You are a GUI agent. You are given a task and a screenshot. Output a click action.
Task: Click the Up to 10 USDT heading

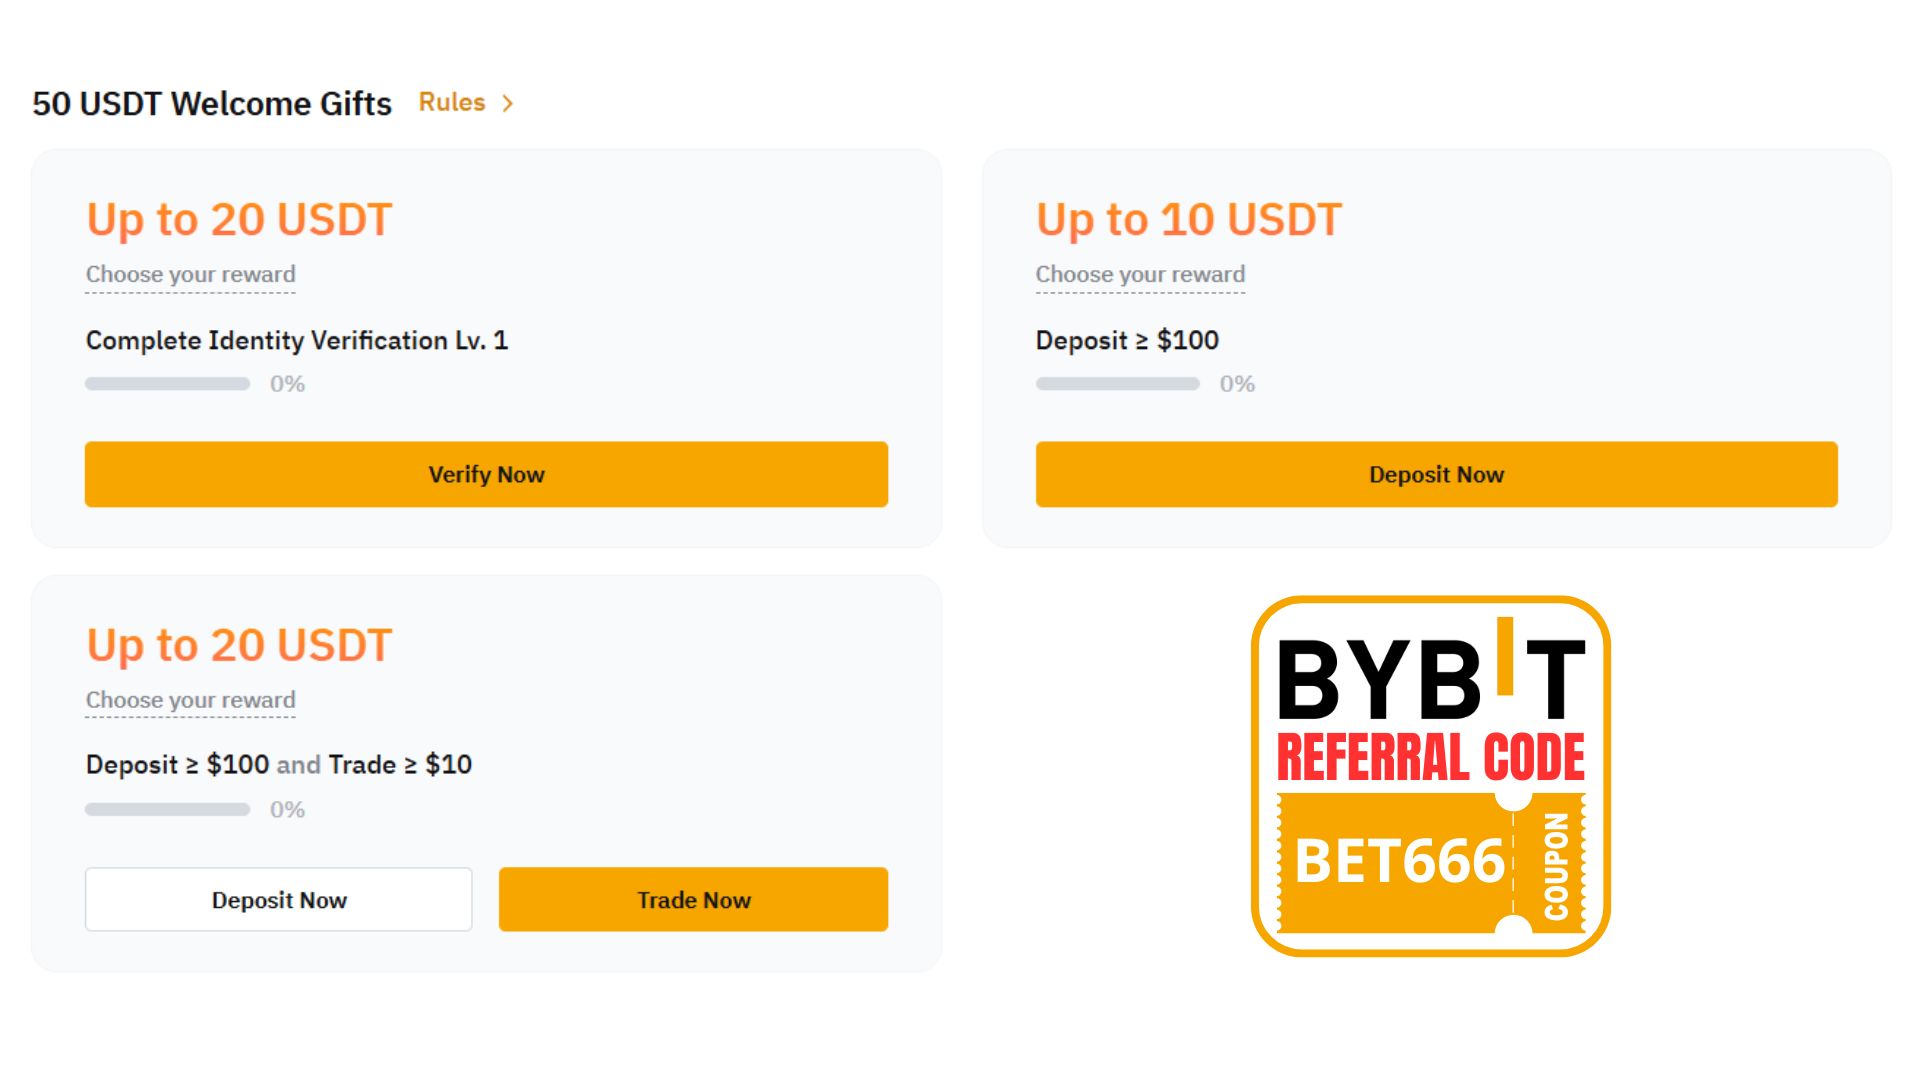click(x=1188, y=219)
